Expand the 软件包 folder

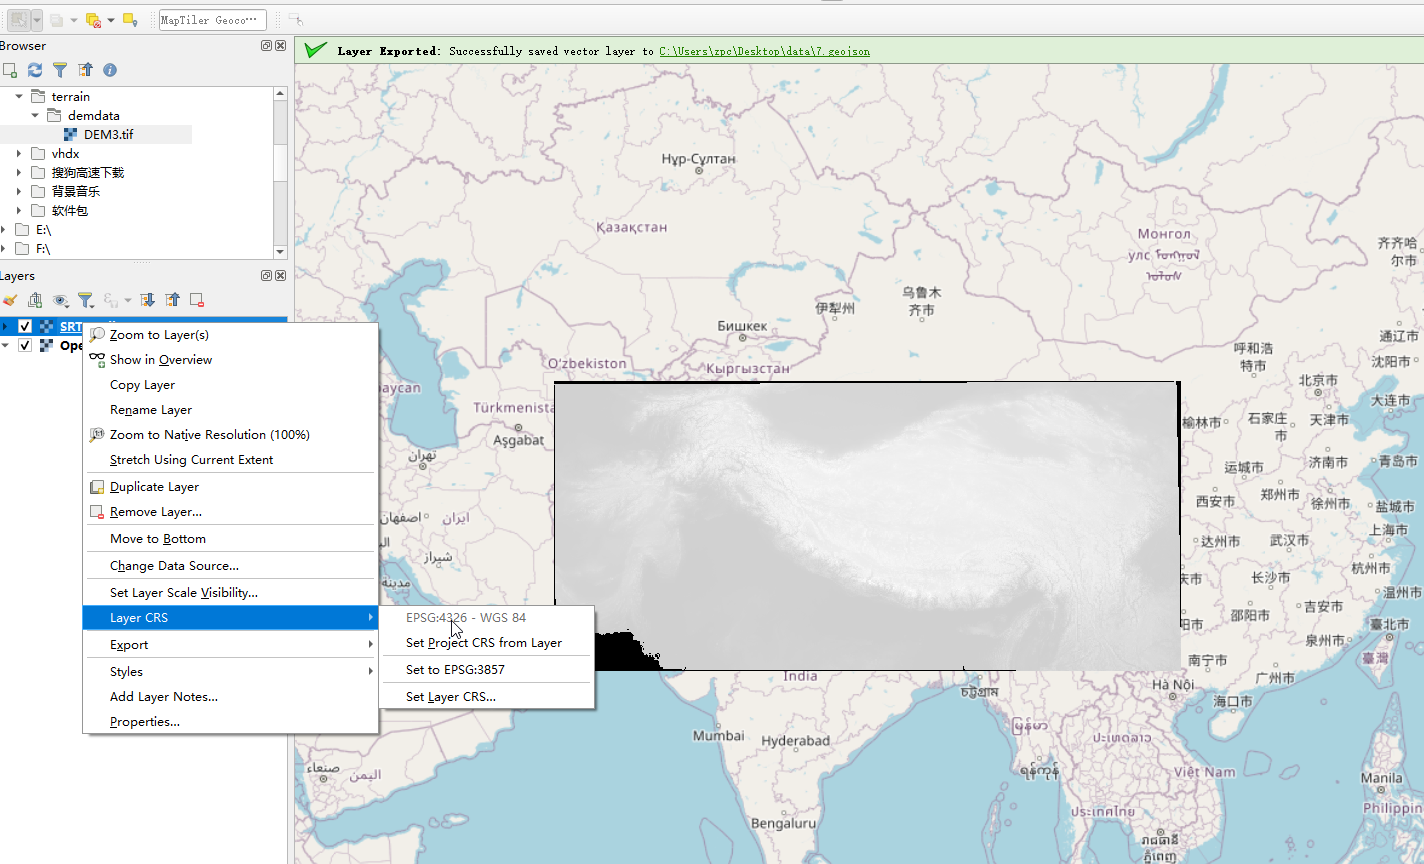coord(19,211)
